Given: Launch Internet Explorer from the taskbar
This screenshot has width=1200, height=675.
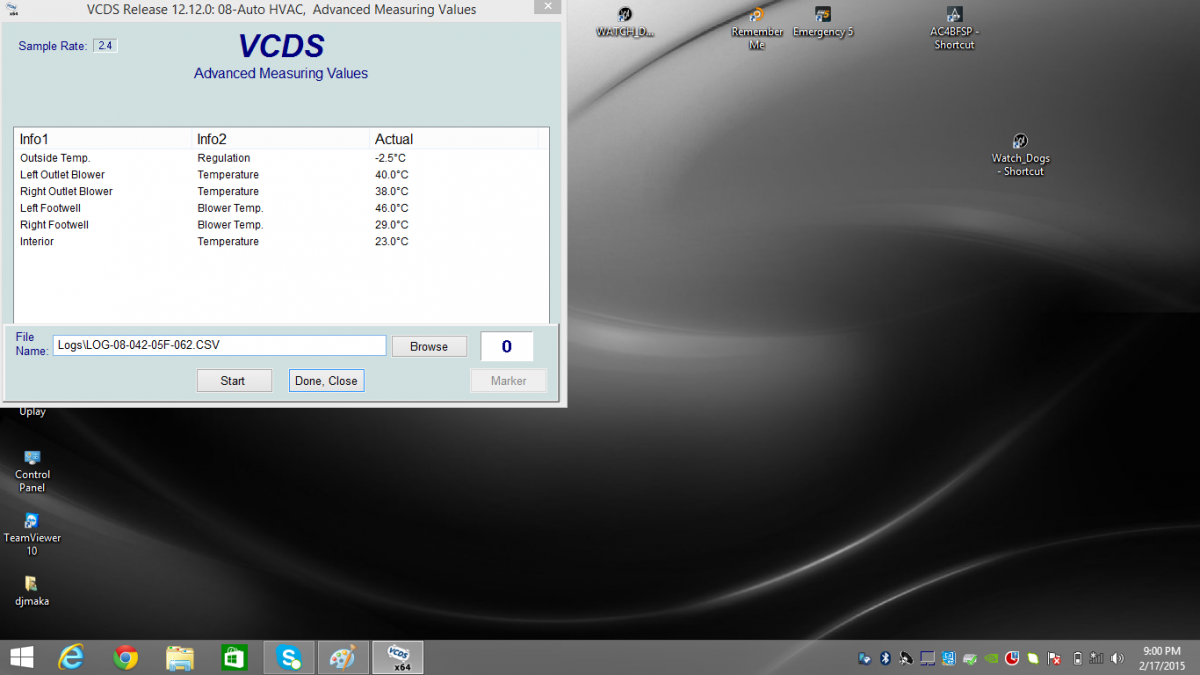Looking at the screenshot, I should 71,657.
